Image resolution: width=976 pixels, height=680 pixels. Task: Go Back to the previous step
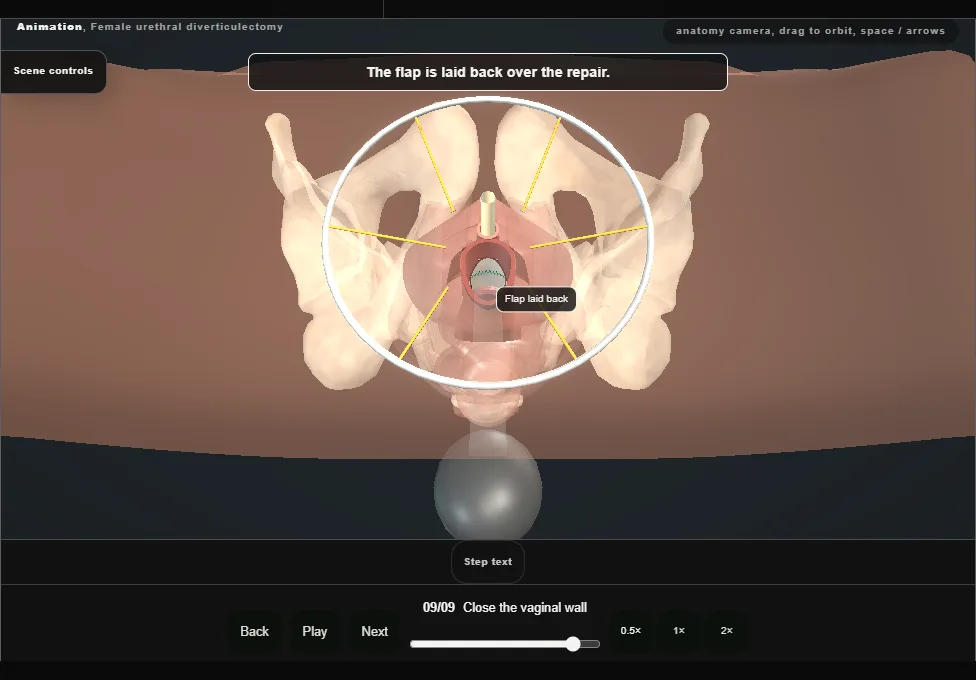coord(255,631)
